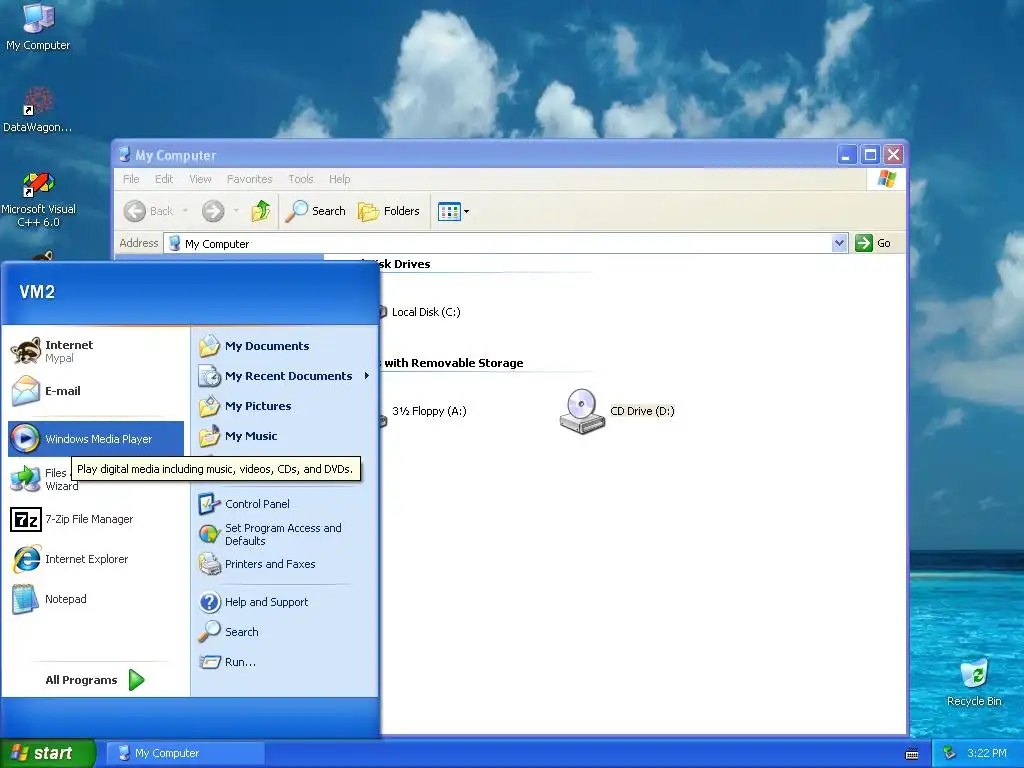The height and width of the screenshot is (768, 1024).
Task: Open 7-Zip File Manager
Action: click(x=96, y=519)
